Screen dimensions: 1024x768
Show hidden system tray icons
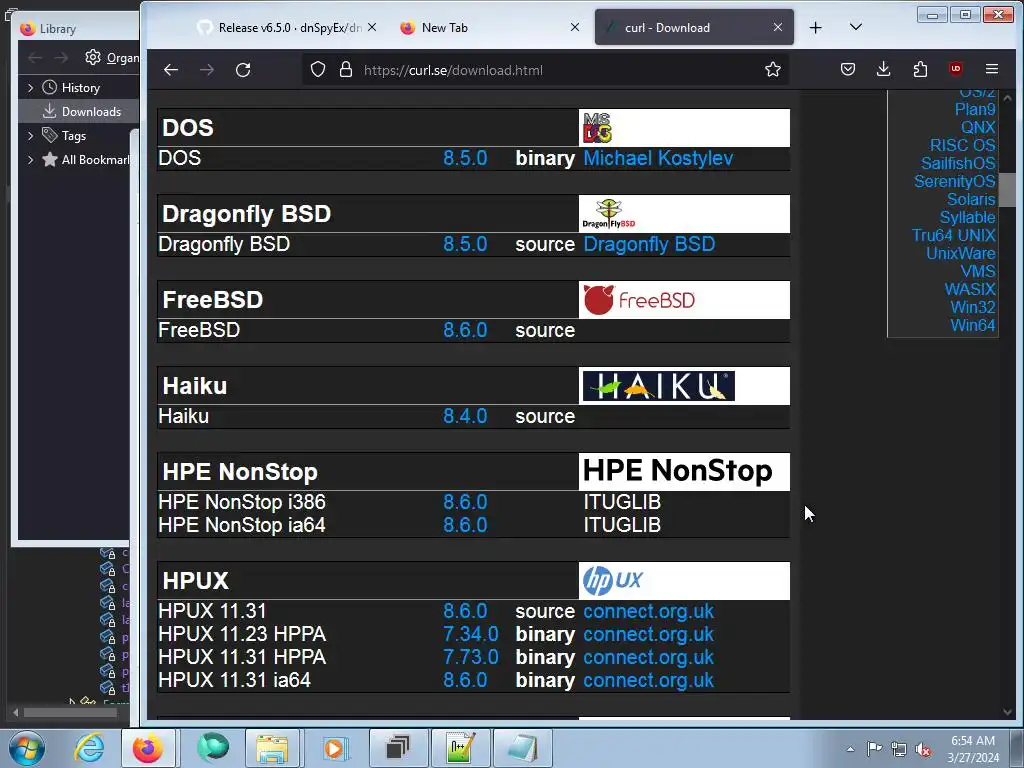tap(850, 749)
